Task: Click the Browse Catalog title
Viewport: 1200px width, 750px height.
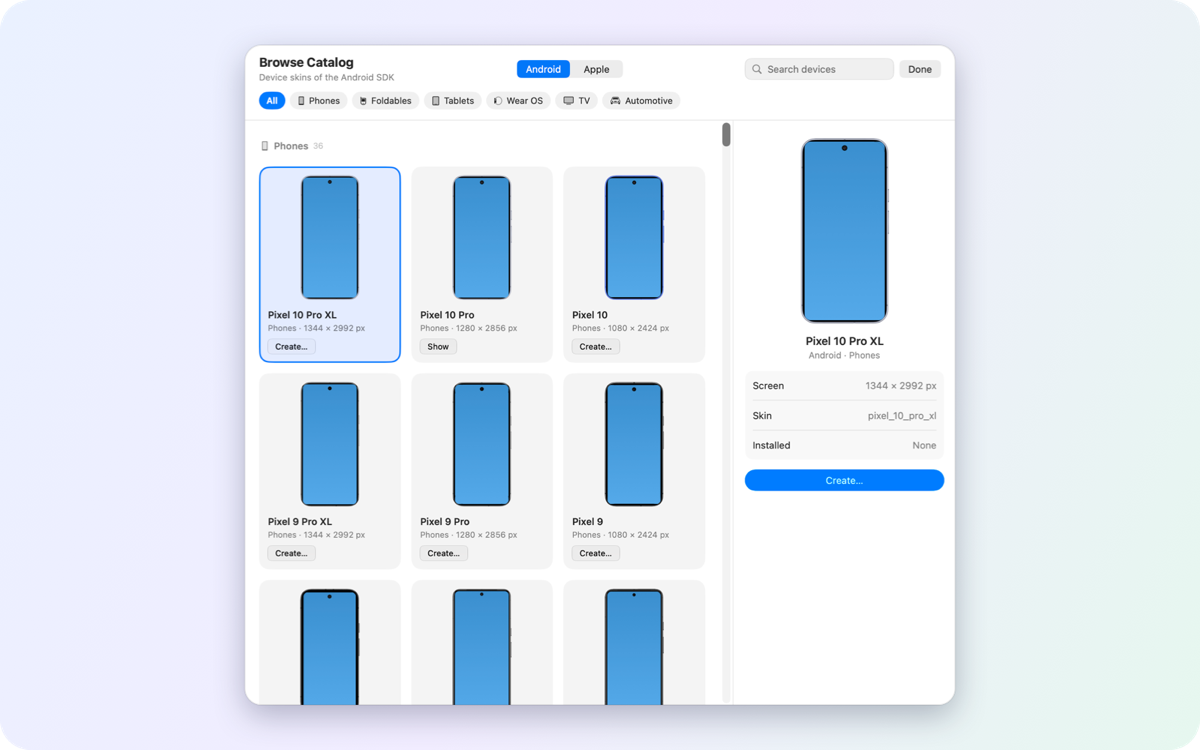Action: click(306, 62)
